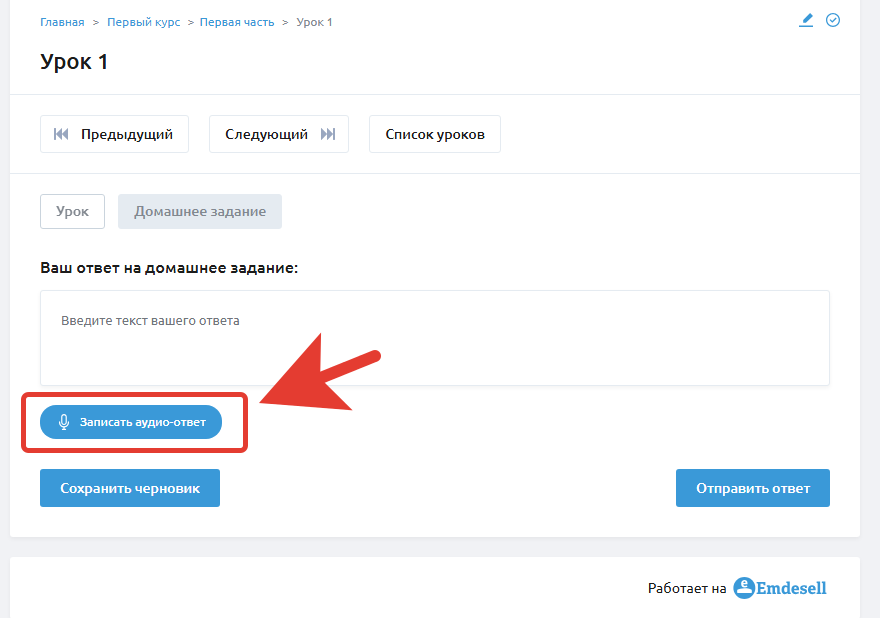Screen dimensions: 880x618
Task: Click into the answer text field
Action: coord(435,338)
